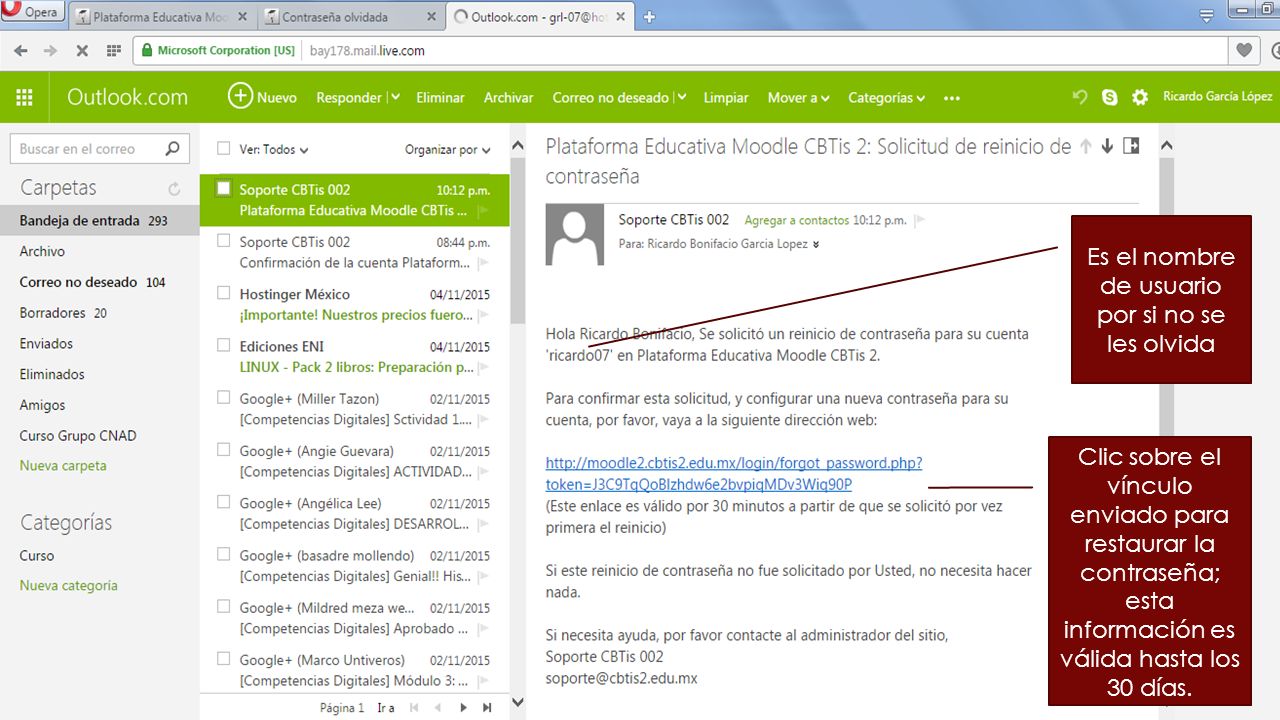Viewport: 1280px width, 720px height.
Task: Go back with the browser back arrow
Action: (x=20, y=51)
